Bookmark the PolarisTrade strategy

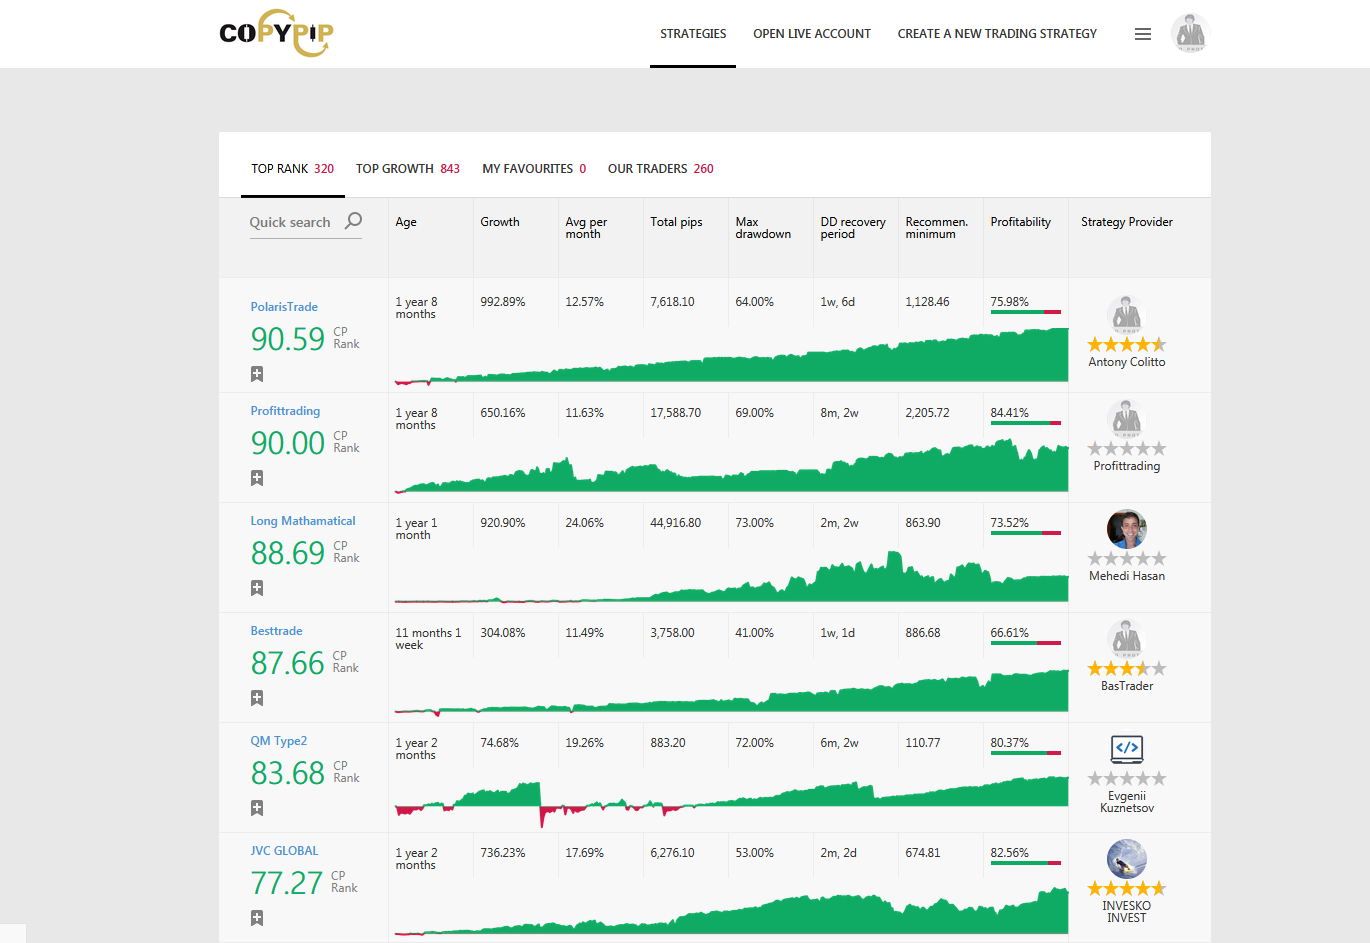click(x=257, y=374)
